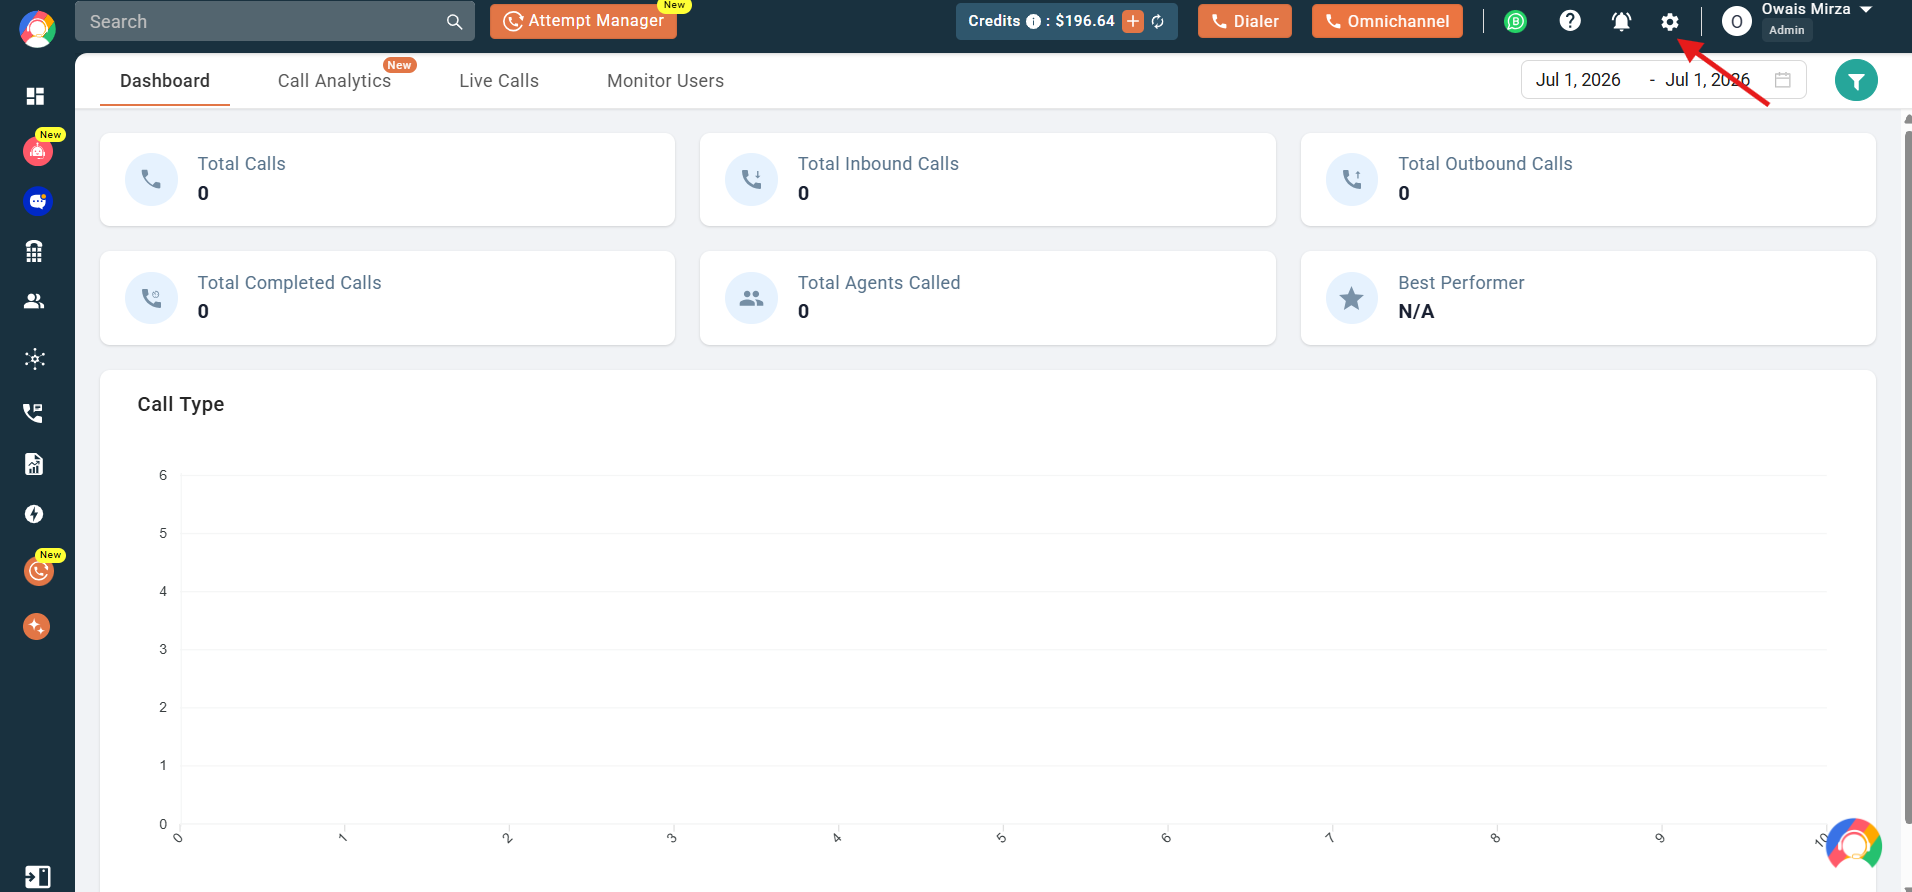
Task: Click the Total Agents Called icon
Action: [751, 298]
